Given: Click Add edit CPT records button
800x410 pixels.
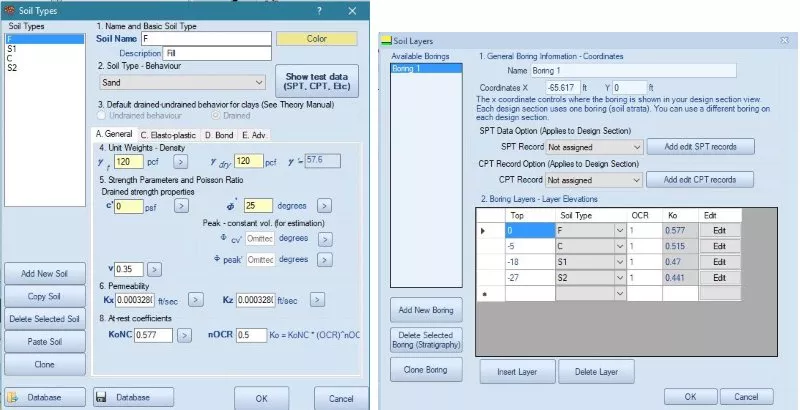Looking at the screenshot, I should 699,180.
